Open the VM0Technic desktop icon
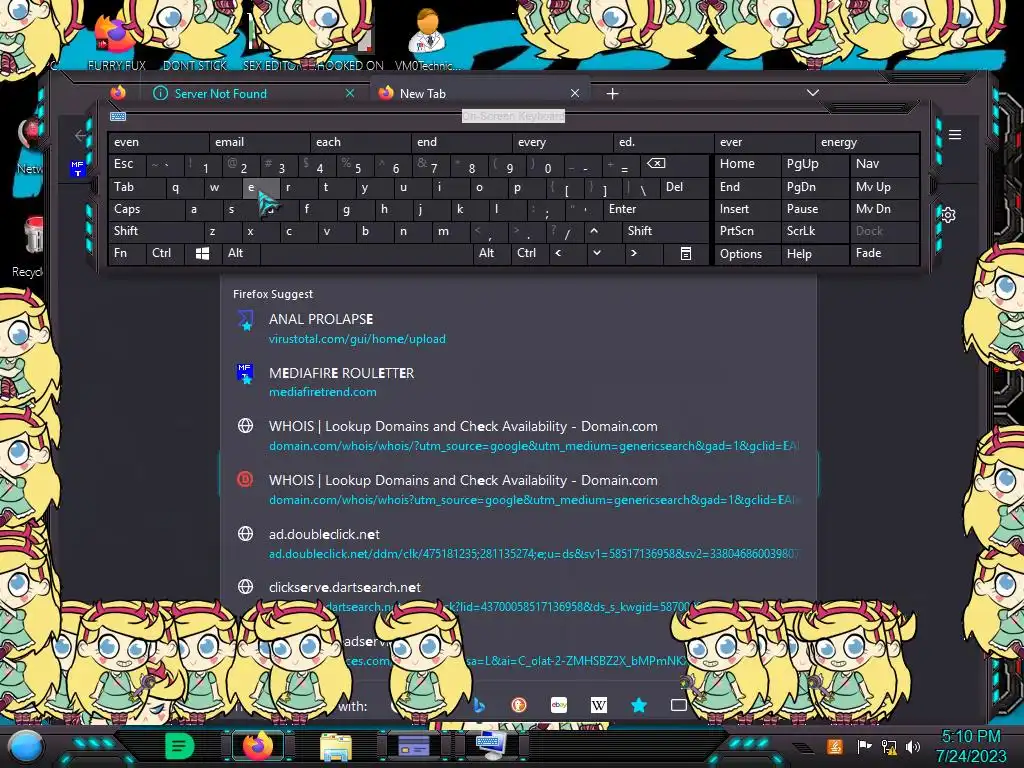Viewport: 1024px width, 768px height. tap(427, 39)
